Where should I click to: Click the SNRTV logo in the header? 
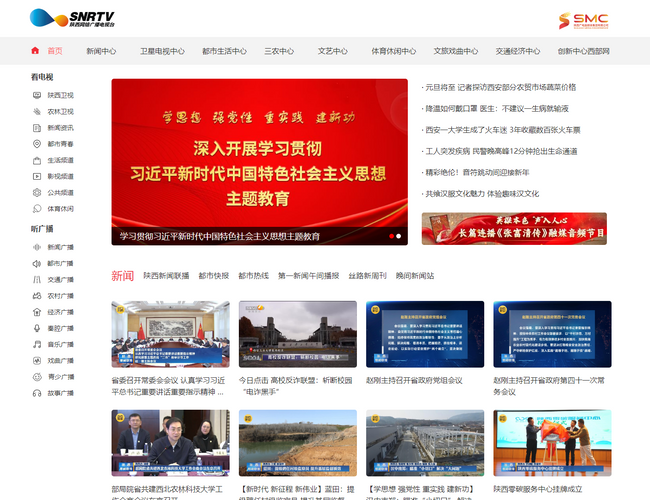[72, 18]
